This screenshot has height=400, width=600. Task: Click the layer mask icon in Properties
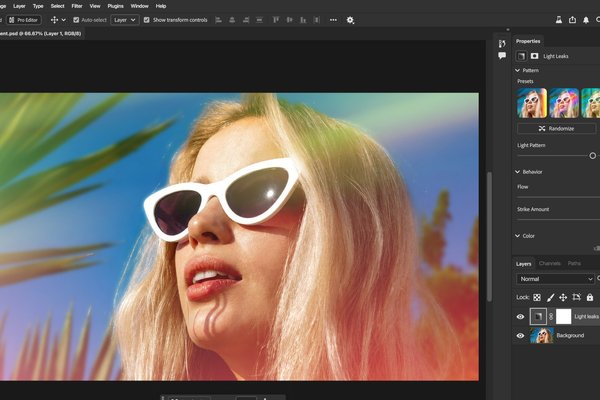coord(534,56)
